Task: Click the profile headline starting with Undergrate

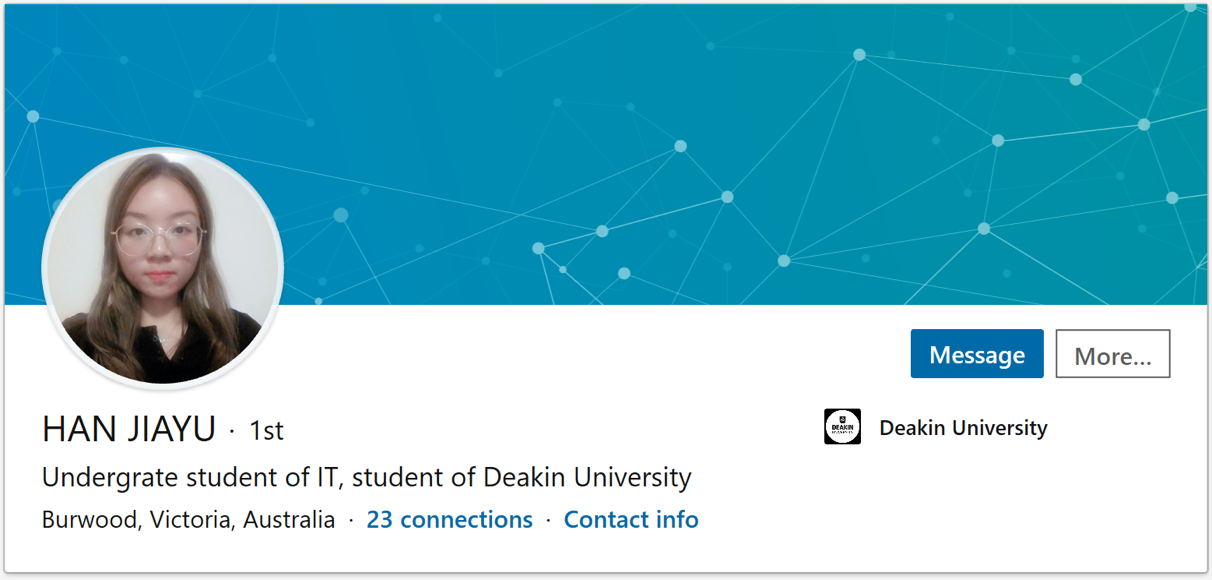Action: click(x=366, y=477)
